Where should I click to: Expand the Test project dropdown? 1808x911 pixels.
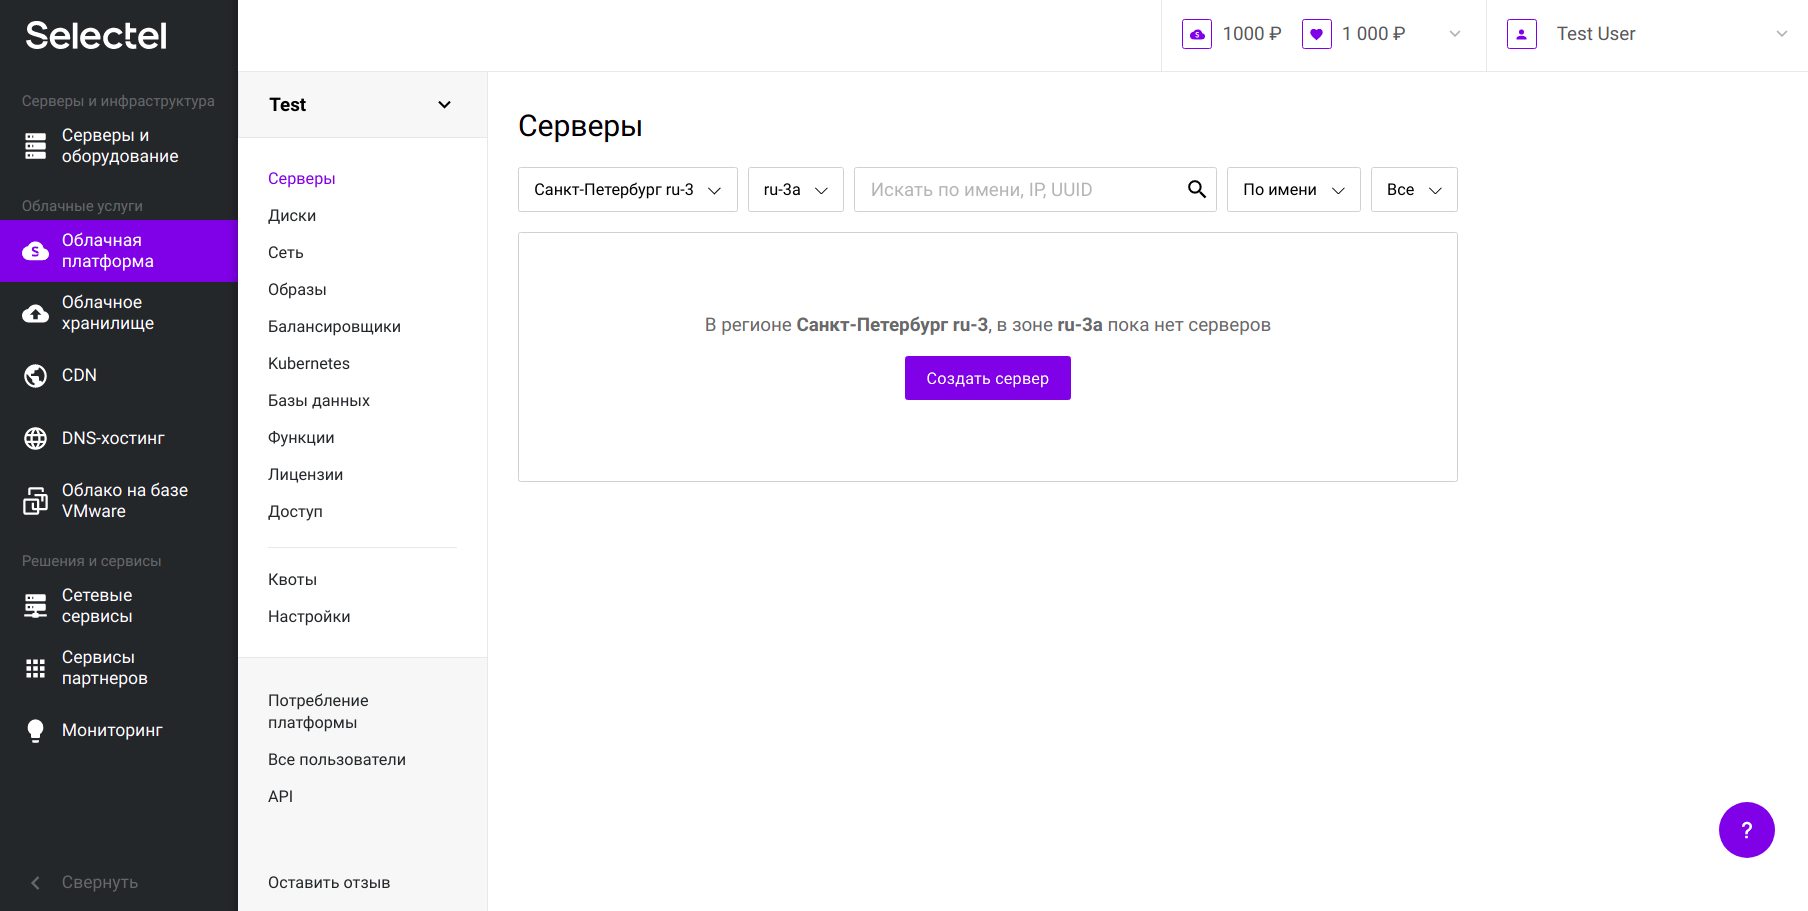click(362, 105)
